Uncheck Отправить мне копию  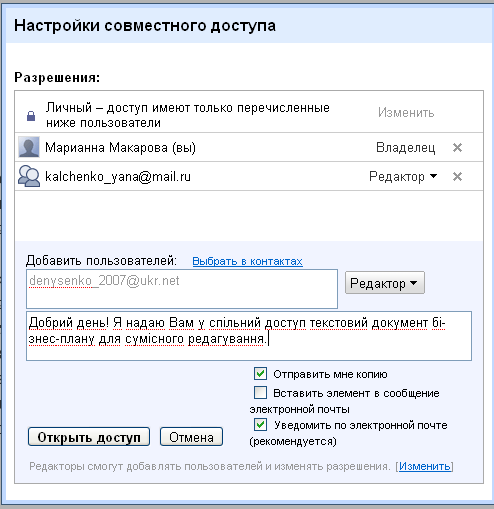pyautogui.click(x=260, y=373)
